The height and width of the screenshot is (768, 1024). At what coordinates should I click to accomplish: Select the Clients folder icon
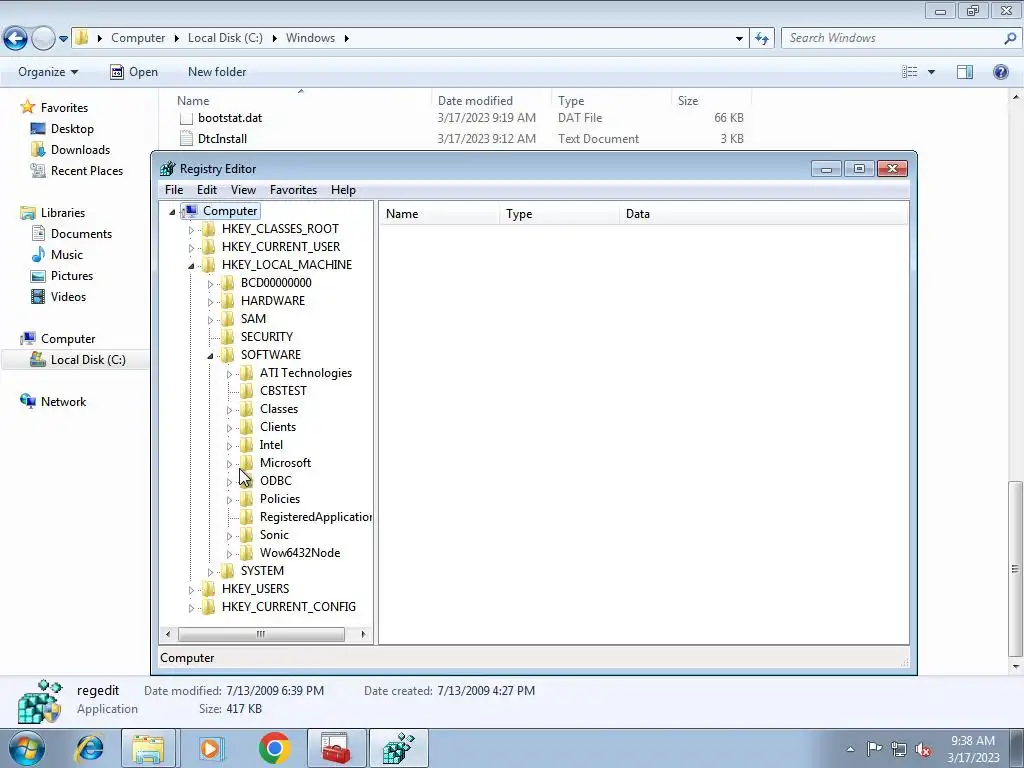point(246,426)
